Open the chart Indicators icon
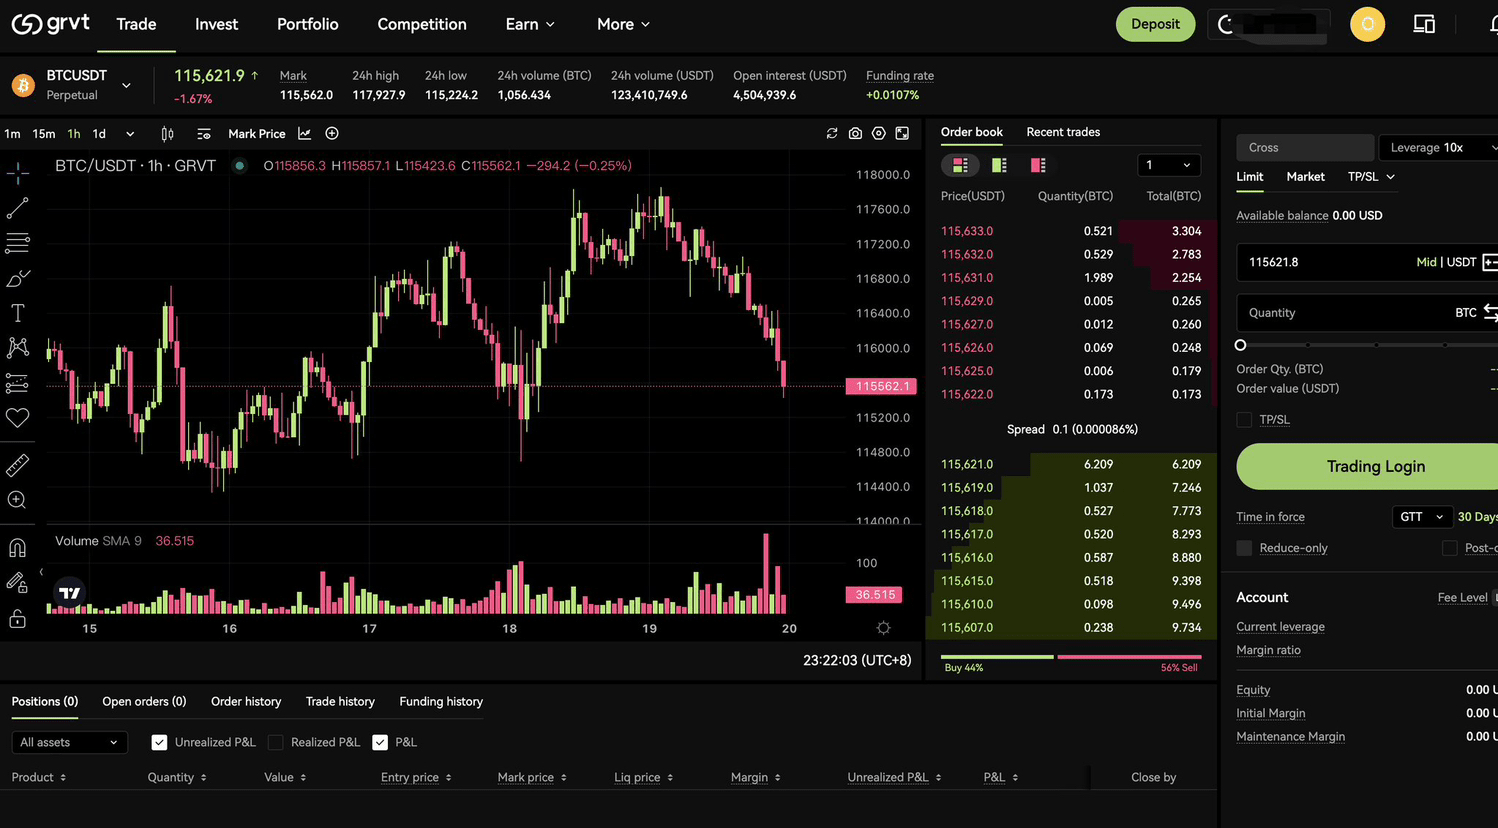The width and height of the screenshot is (1498, 828). tap(304, 133)
